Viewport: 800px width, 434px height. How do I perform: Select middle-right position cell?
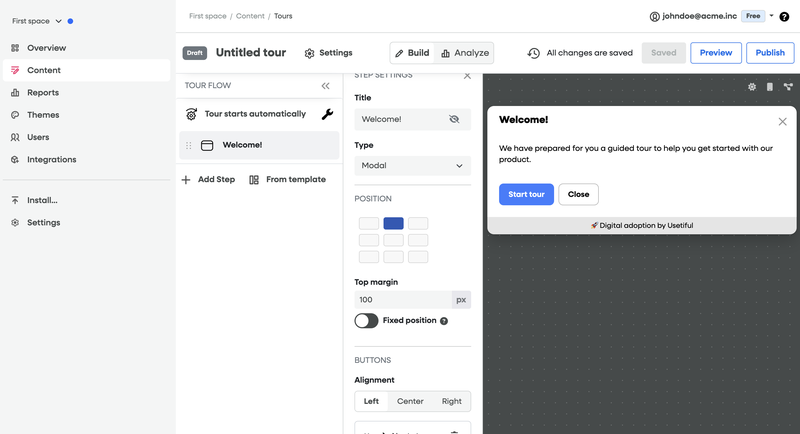pos(418,240)
